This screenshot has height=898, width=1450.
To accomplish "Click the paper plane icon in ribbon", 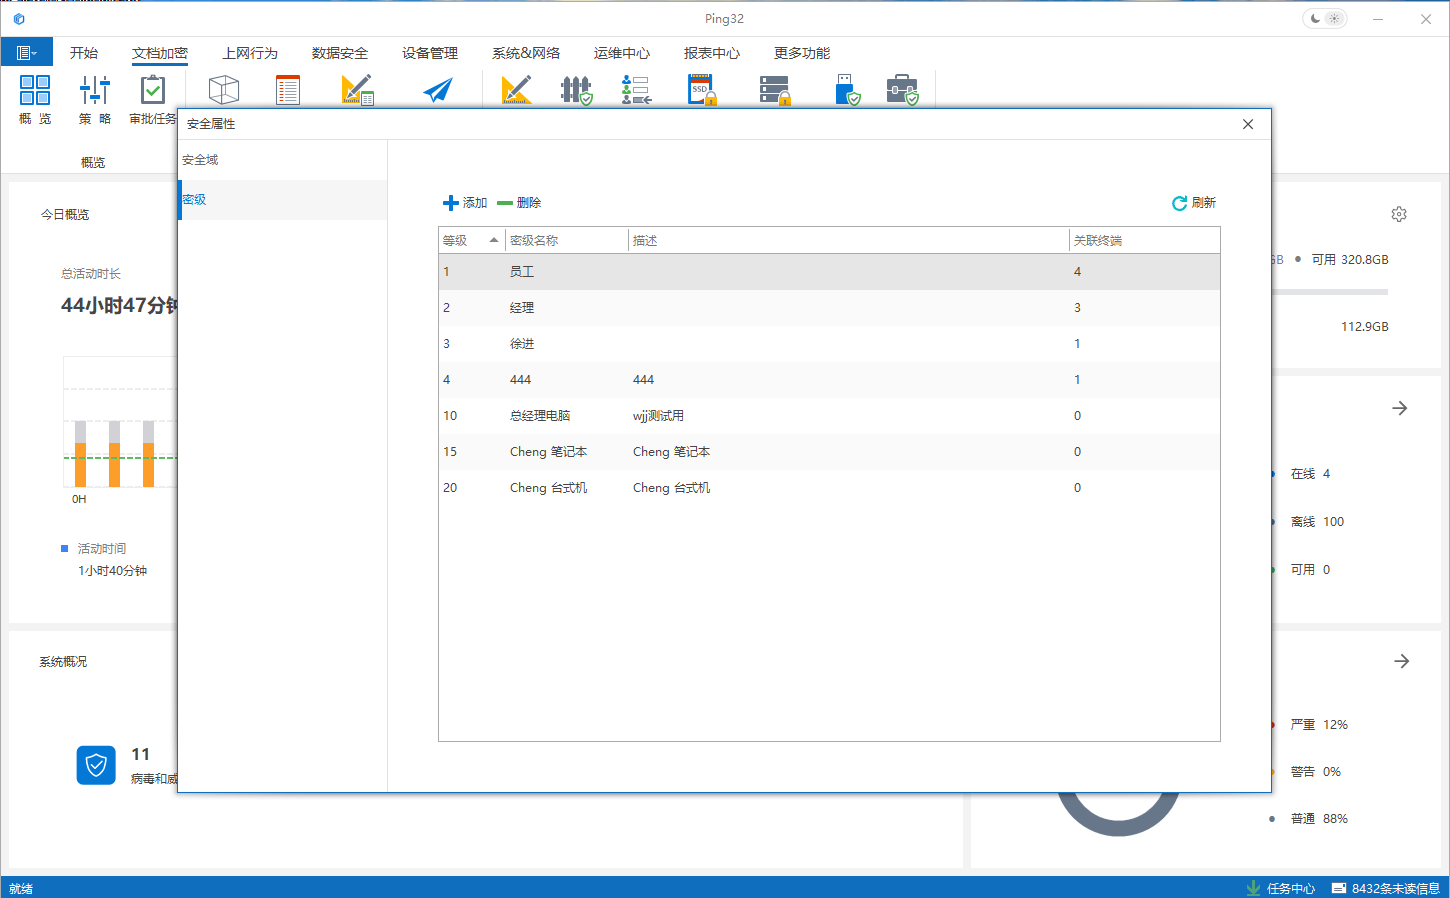I will [x=437, y=90].
